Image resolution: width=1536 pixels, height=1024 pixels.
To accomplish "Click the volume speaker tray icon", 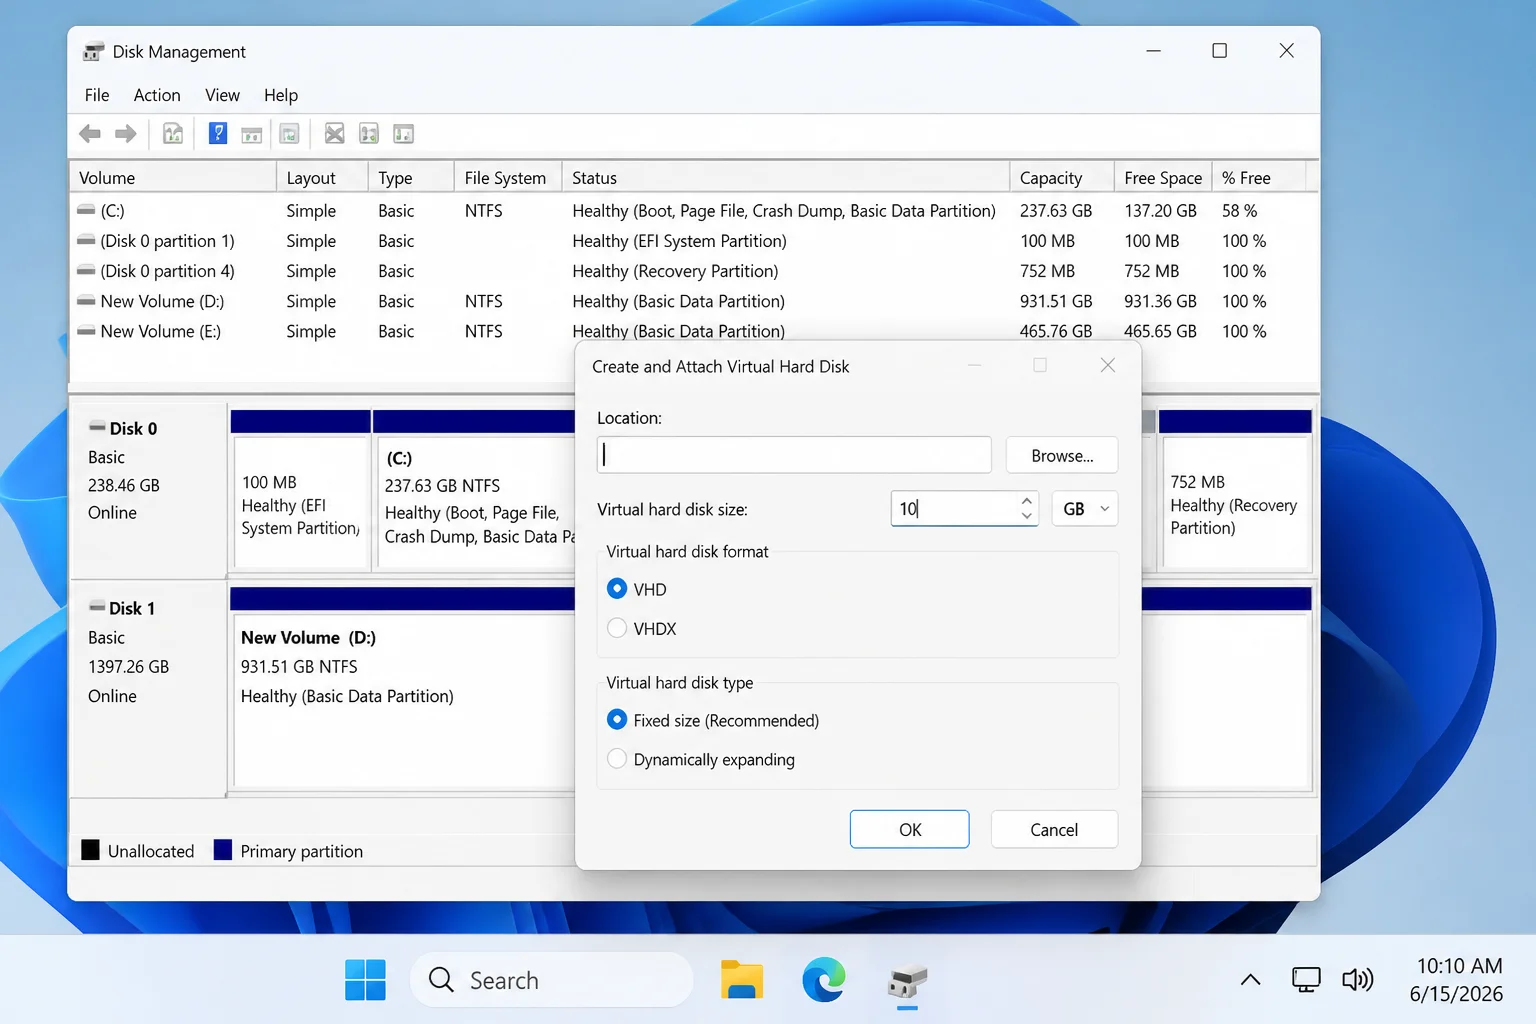I will coord(1357,980).
